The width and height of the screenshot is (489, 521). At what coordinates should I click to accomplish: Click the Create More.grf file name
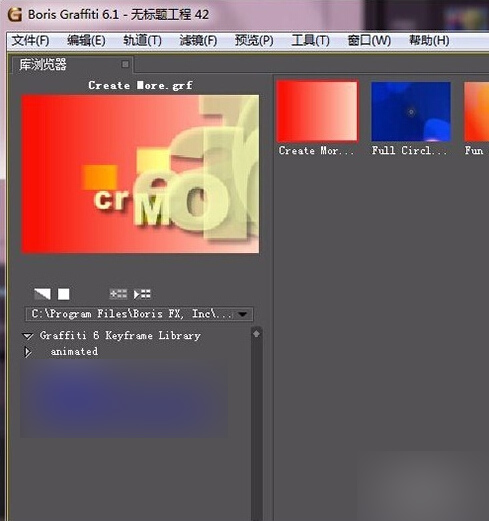140,85
